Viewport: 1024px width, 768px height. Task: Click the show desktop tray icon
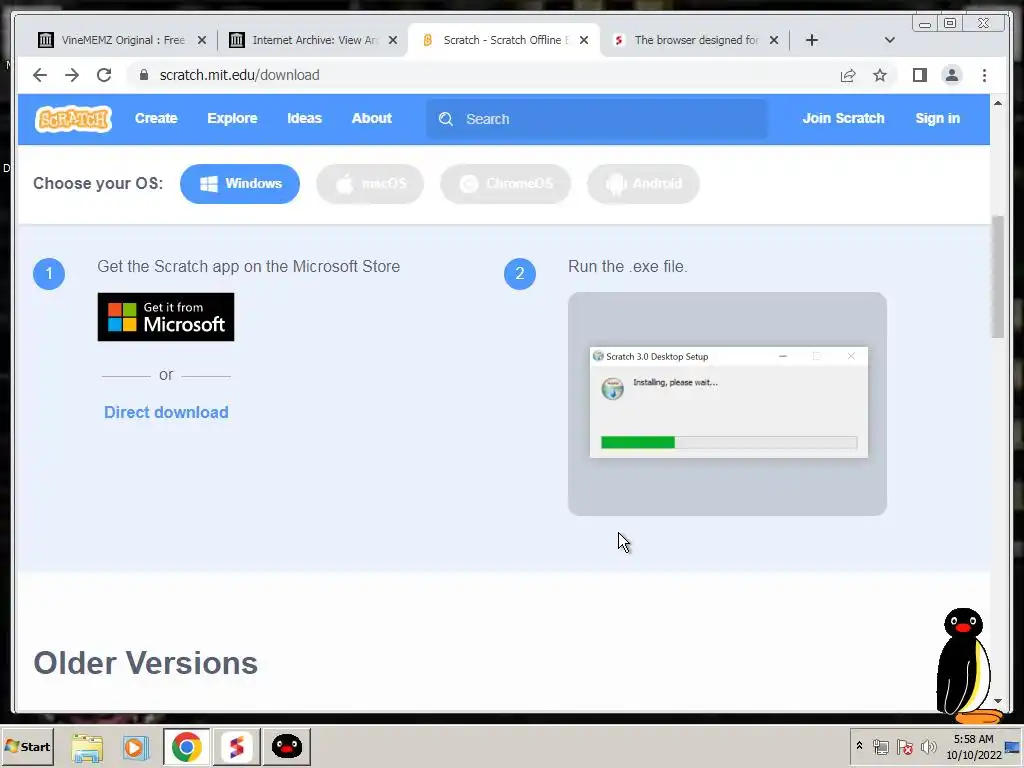1014,747
